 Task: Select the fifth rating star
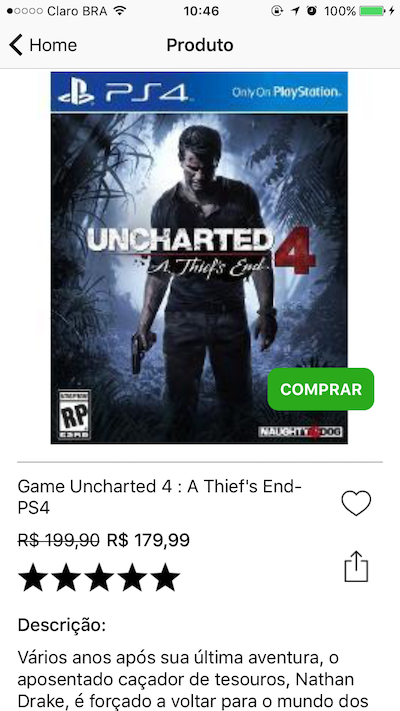166,577
